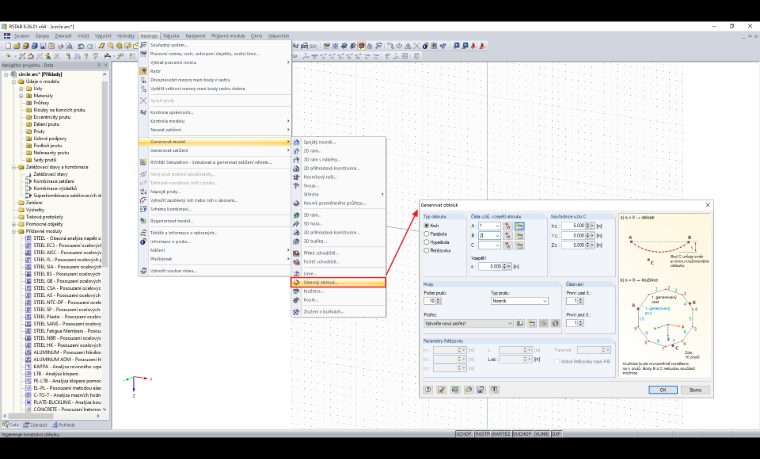
Task: Open the node B number dropdown
Action: click(497, 236)
